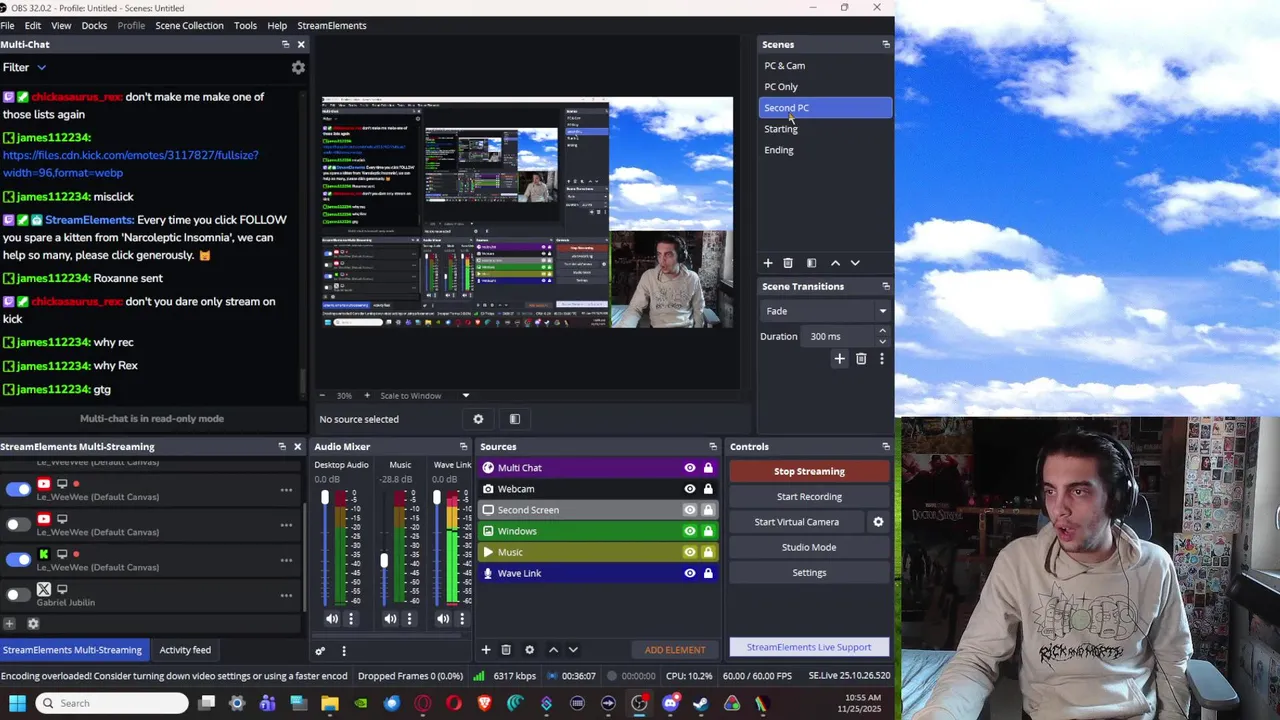Open three-dot menu beside audio gears icon
1280x720 pixels.
click(x=344, y=651)
